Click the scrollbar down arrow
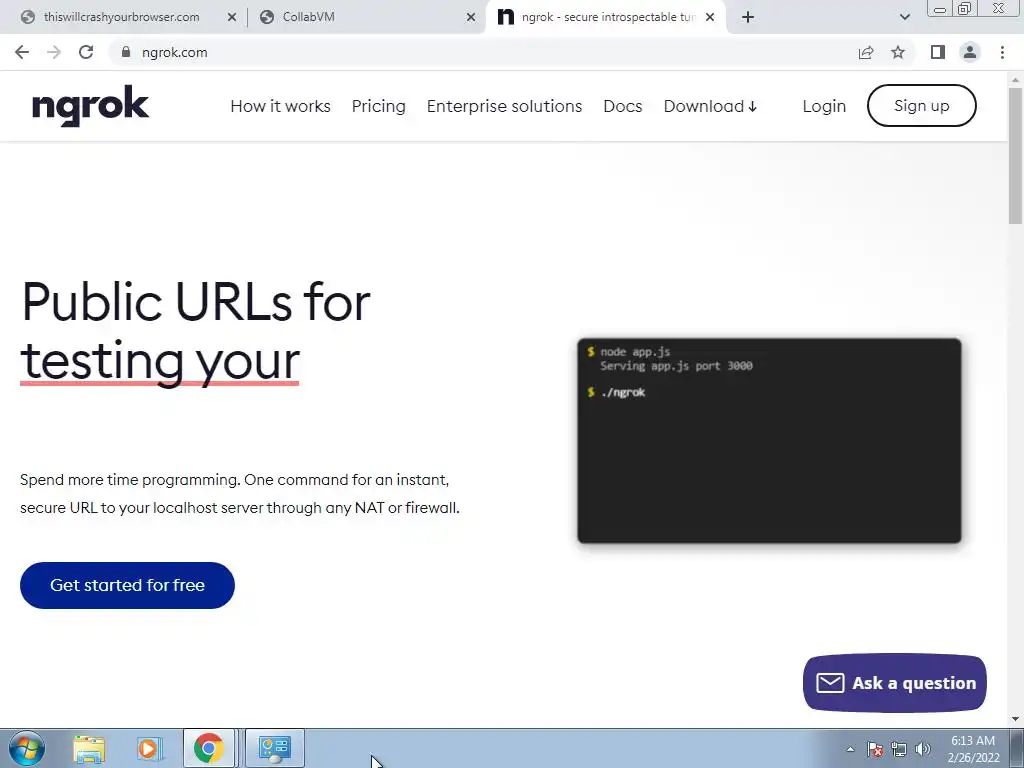 (1016, 720)
